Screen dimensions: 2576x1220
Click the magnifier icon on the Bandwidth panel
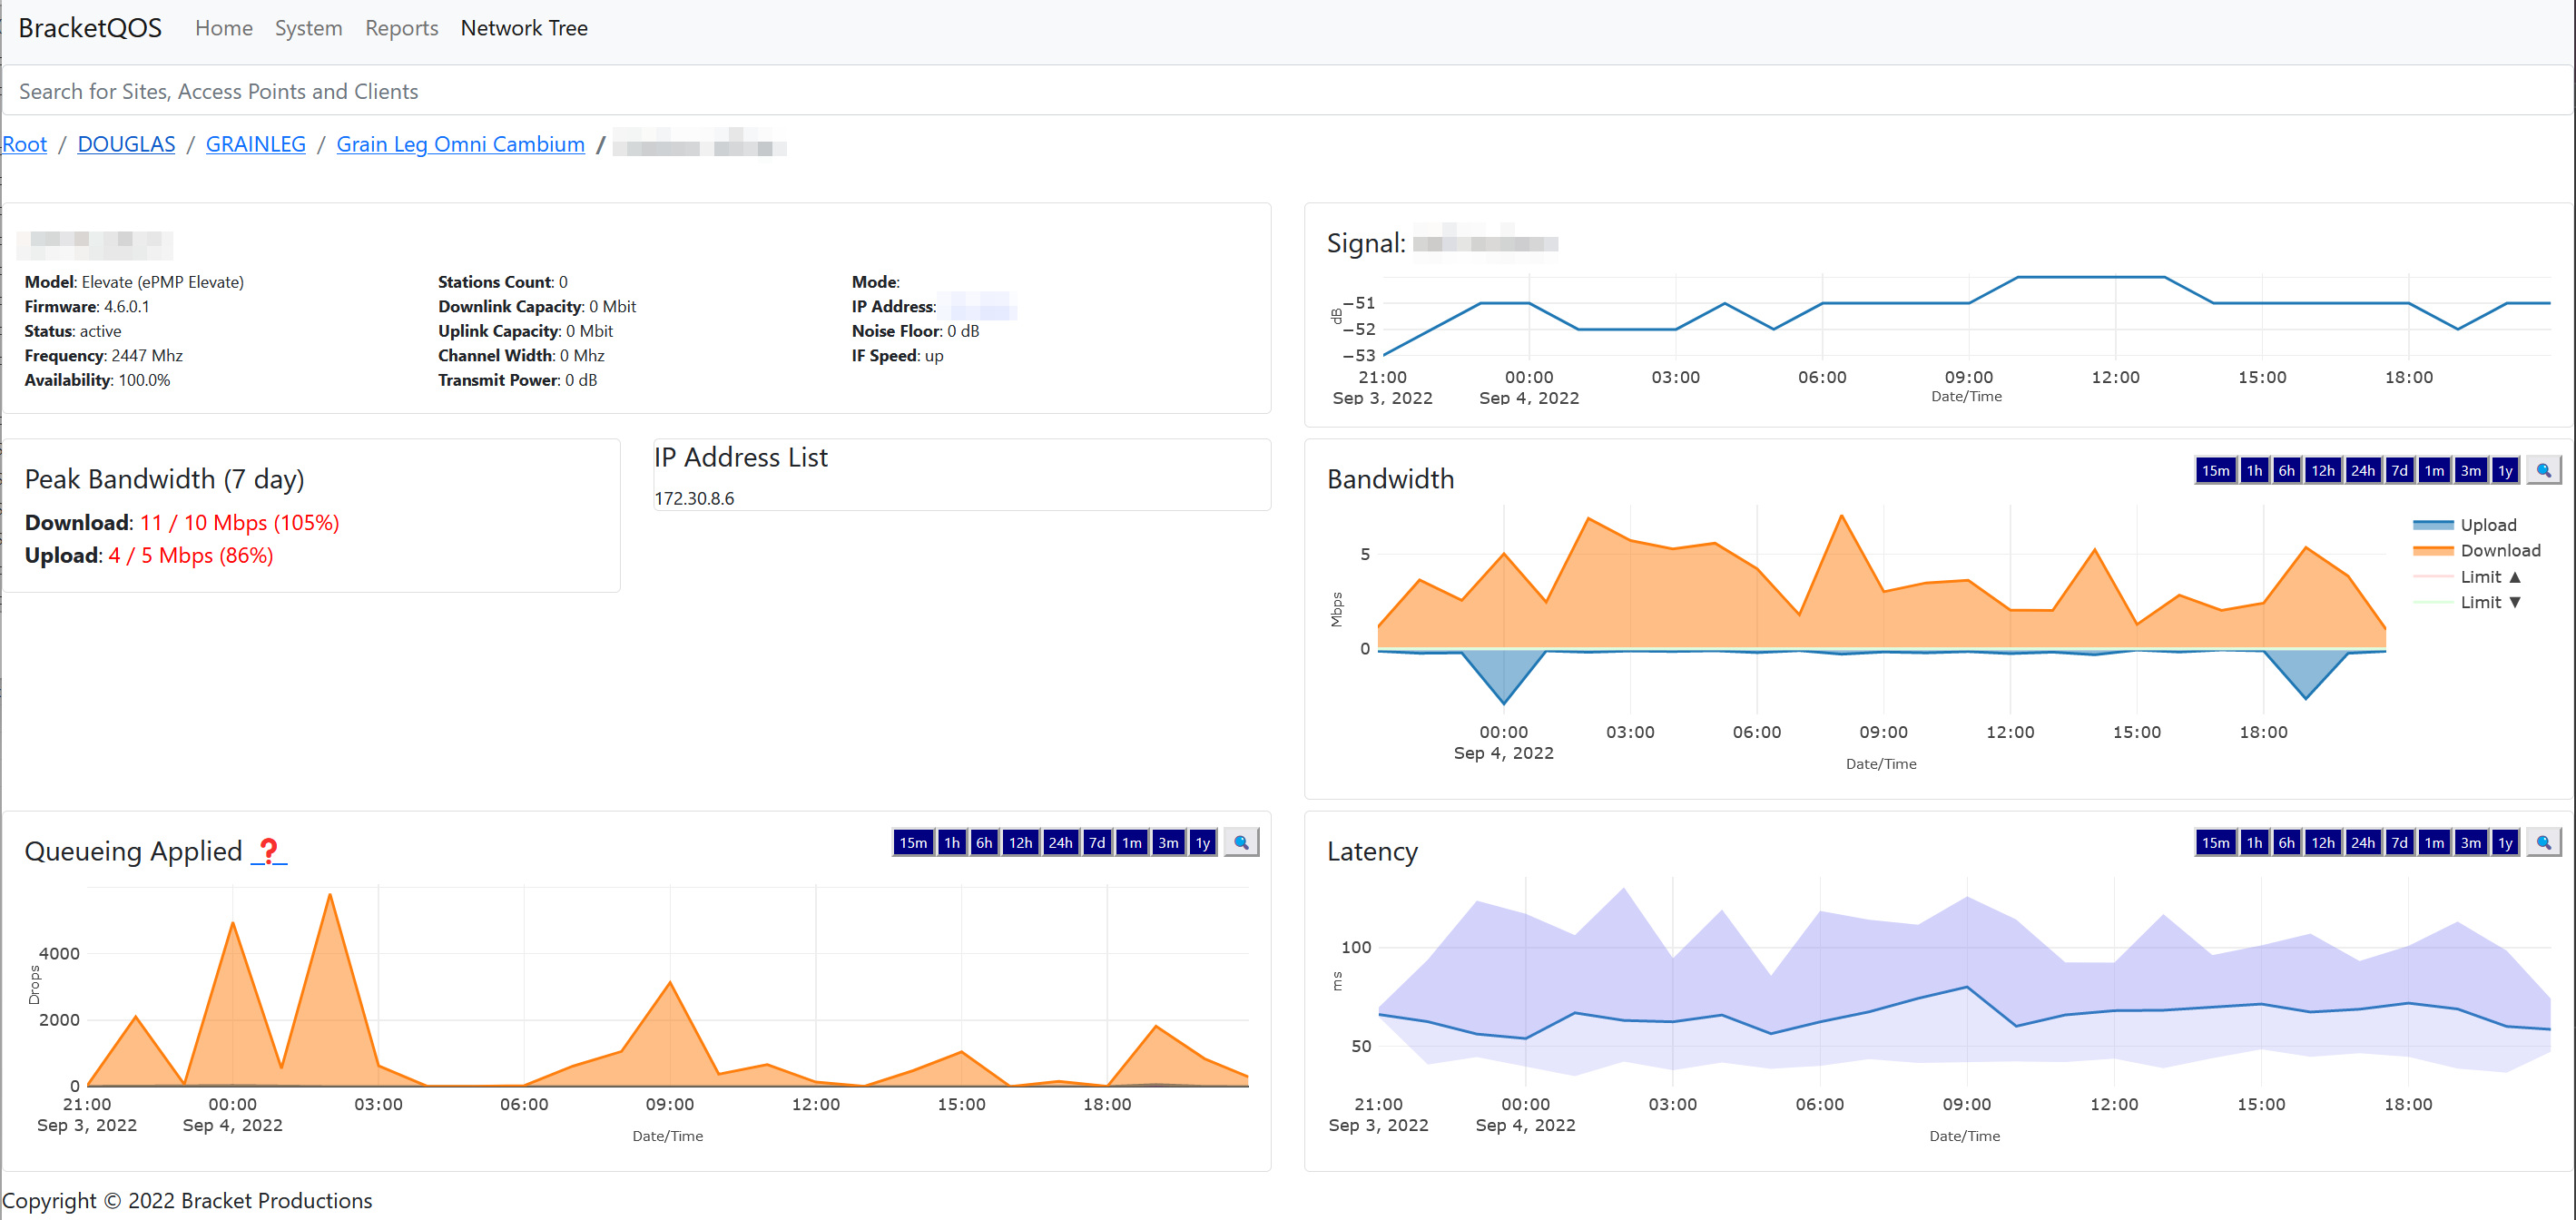tap(2544, 469)
